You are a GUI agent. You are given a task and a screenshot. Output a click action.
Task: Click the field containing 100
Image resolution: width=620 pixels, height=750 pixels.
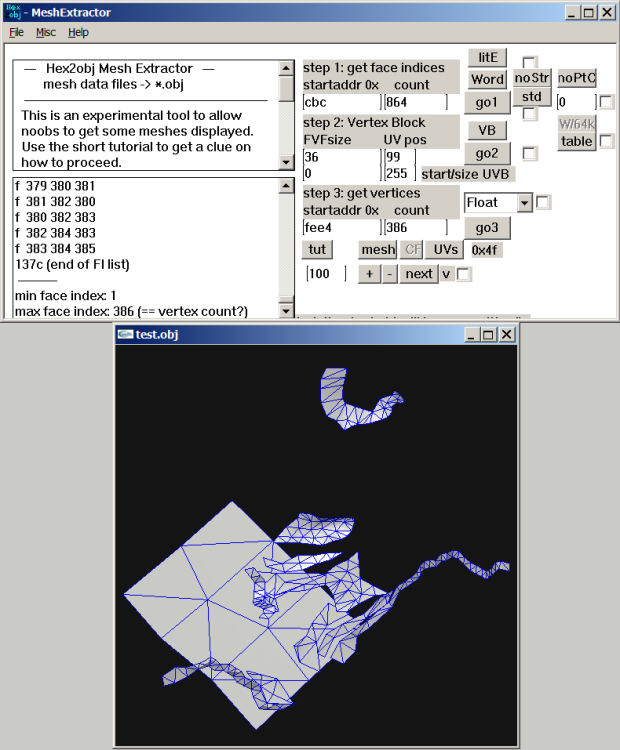point(326,274)
